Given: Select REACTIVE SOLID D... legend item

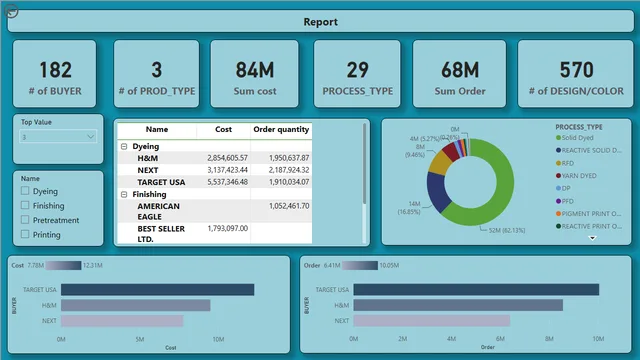Looking at the screenshot, I should (589, 150).
